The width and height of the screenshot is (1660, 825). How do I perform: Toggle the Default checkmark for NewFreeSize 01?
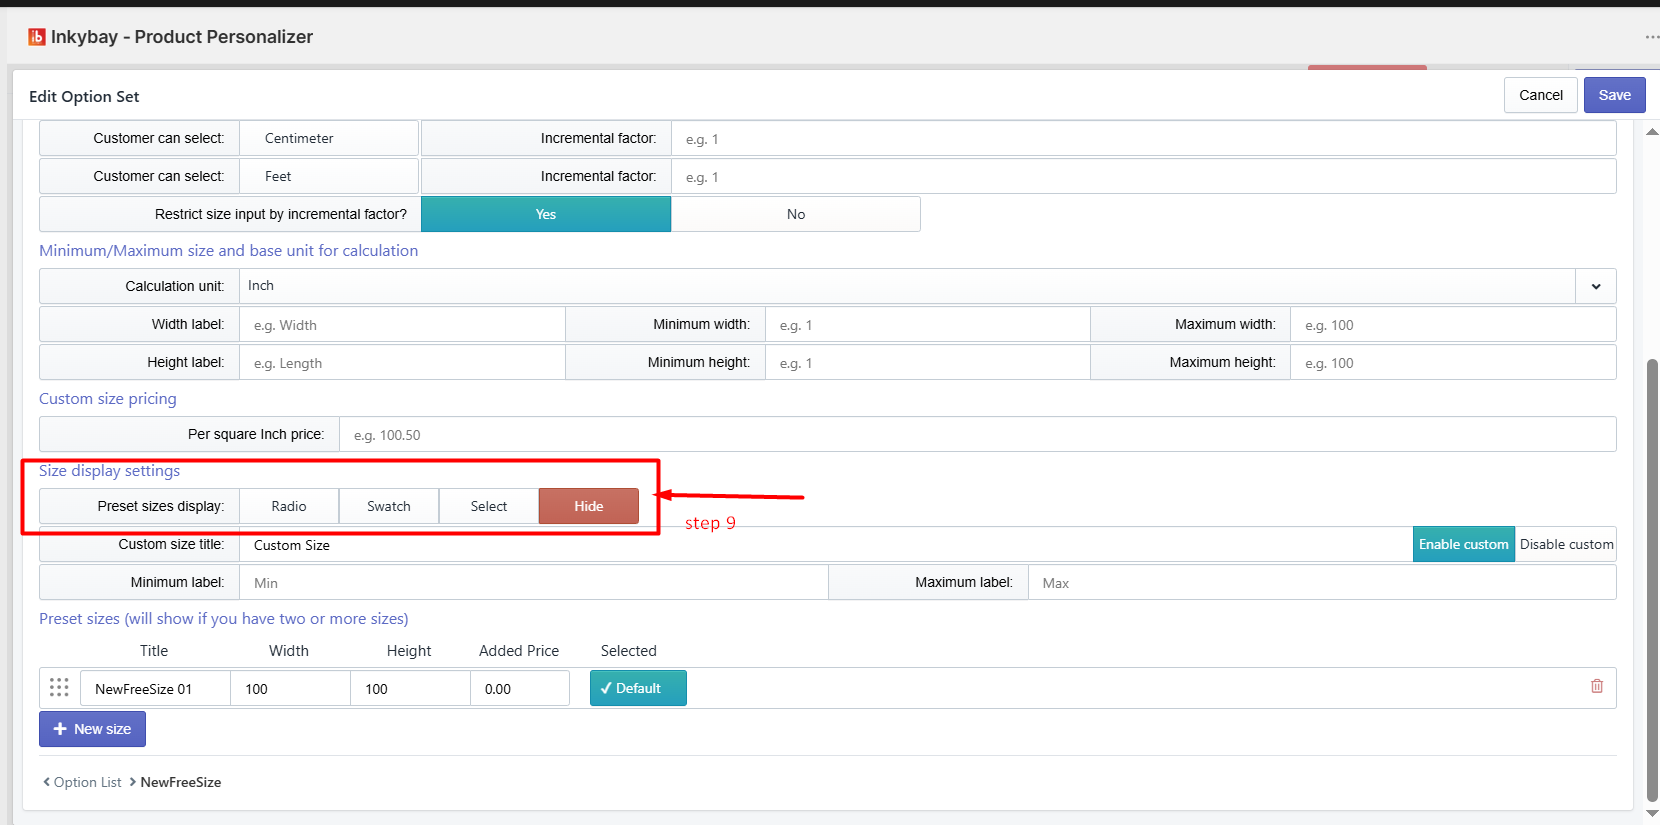click(638, 688)
